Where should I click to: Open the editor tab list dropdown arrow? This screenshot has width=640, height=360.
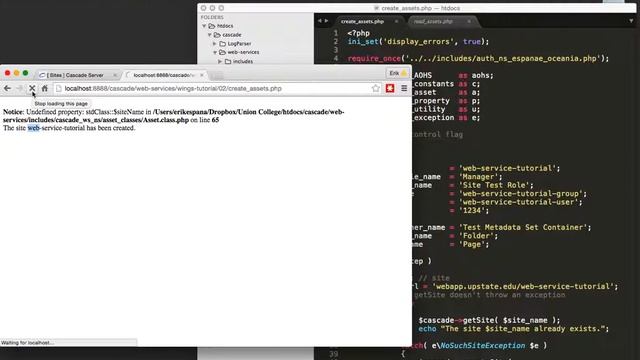(631, 21)
